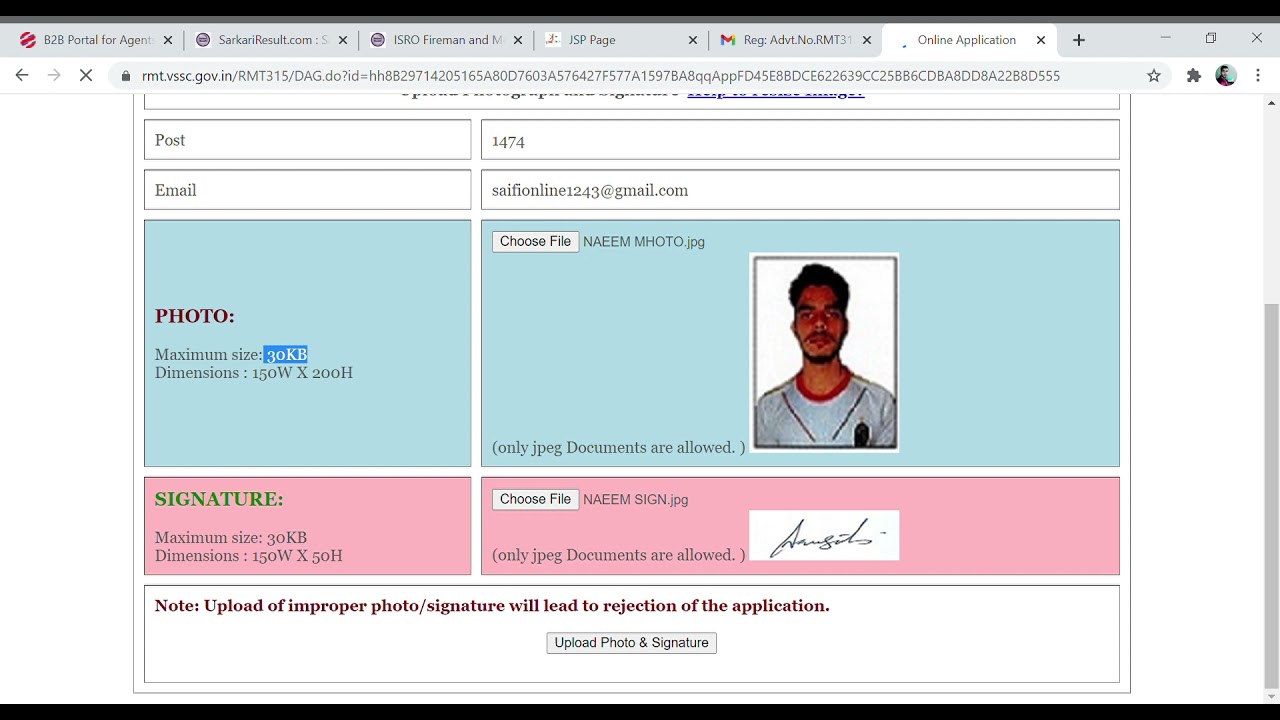Click Dimensions : 150W X 50H text
The height and width of the screenshot is (720, 1280).
(x=249, y=556)
